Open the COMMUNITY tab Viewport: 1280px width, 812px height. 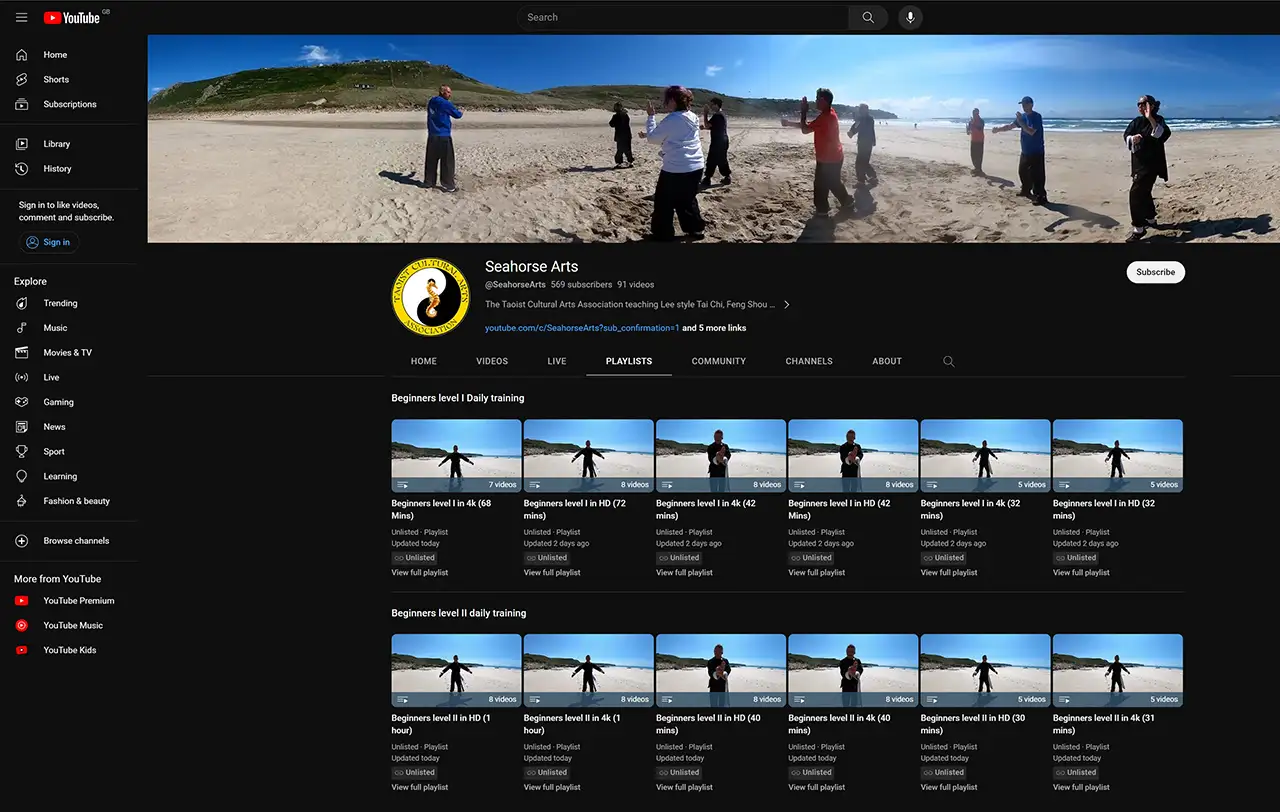click(x=719, y=361)
